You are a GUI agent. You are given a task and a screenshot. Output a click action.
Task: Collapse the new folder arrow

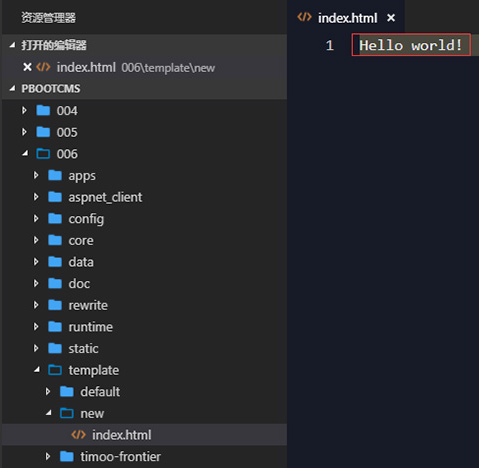click(49, 413)
